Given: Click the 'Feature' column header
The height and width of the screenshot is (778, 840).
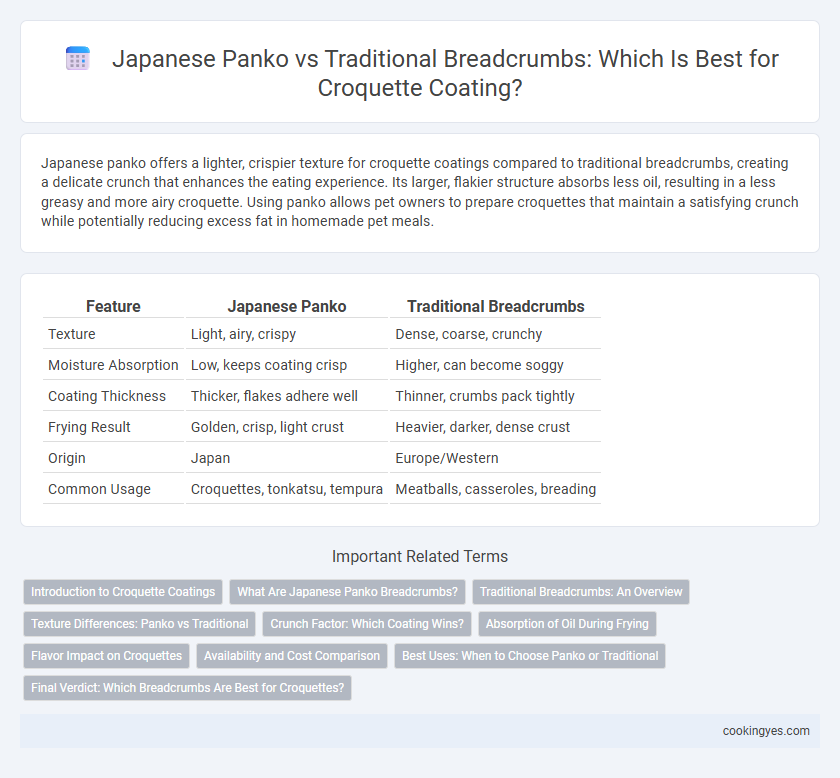Looking at the screenshot, I should click(113, 306).
